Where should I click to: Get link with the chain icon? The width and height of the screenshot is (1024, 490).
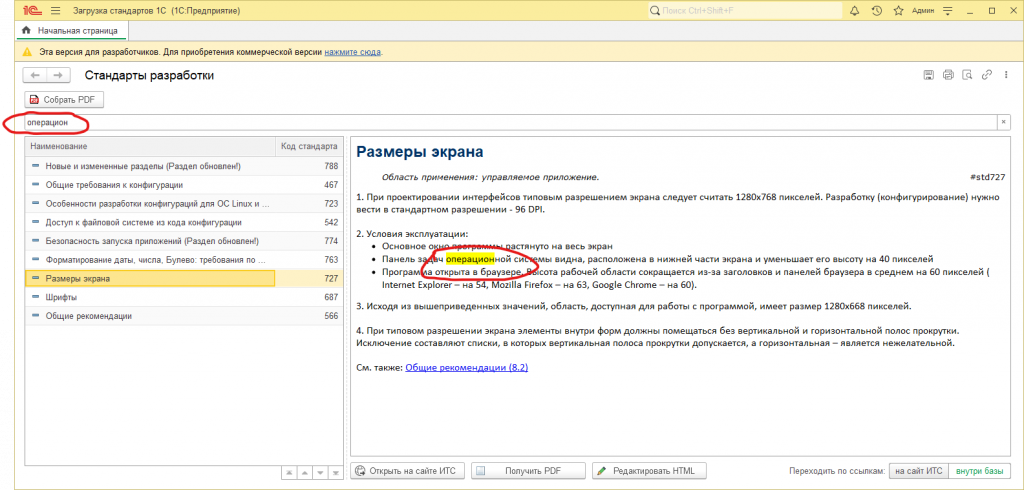987,74
